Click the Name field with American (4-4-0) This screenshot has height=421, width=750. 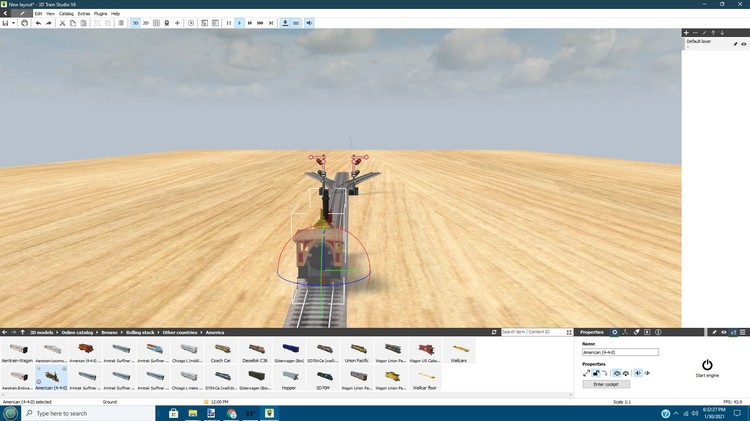[620, 352]
